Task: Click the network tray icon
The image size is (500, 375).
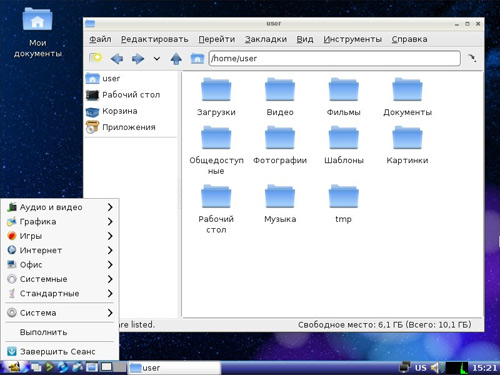Action: point(405,367)
